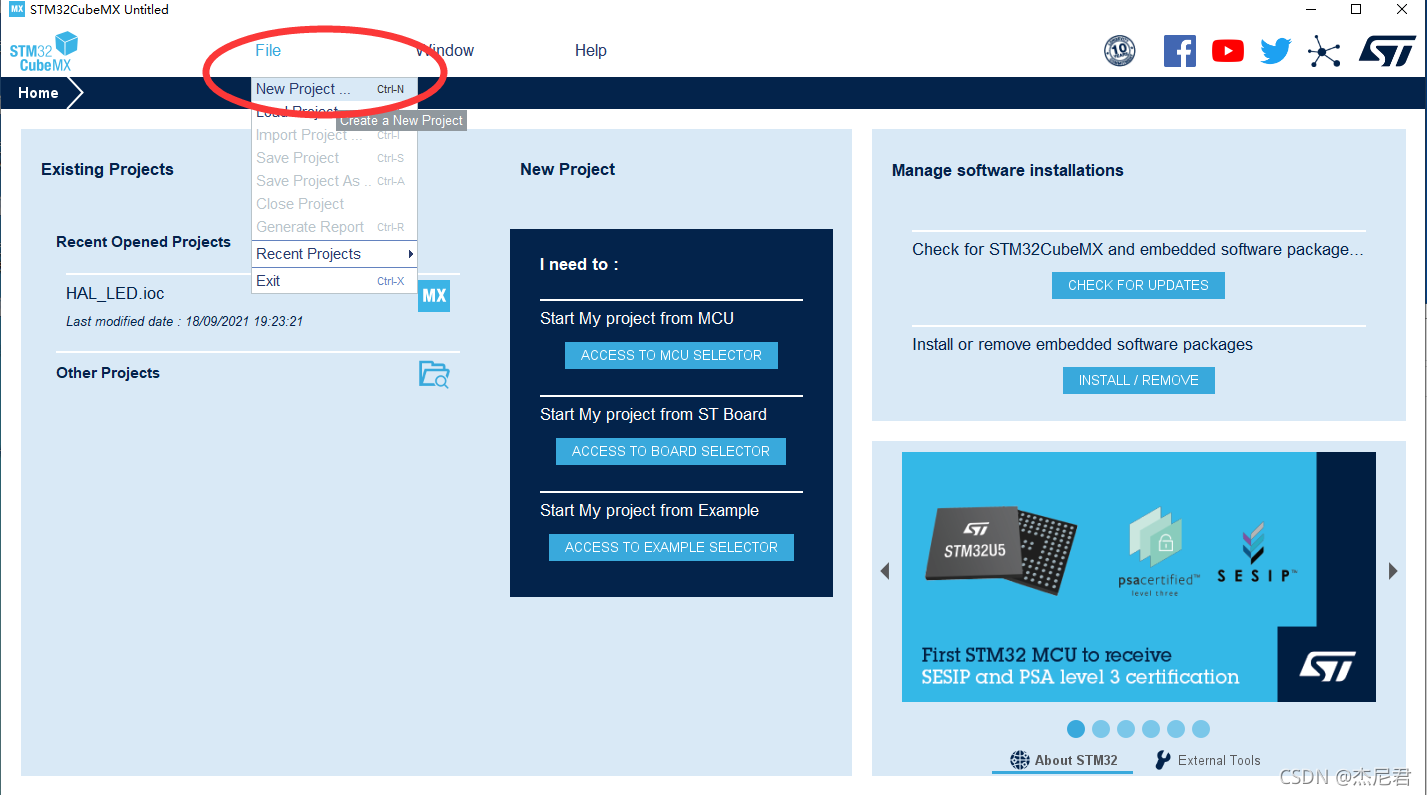This screenshot has width=1427, height=795.
Task: Select the fifth banner carousel dot
Action: (1176, 729)
